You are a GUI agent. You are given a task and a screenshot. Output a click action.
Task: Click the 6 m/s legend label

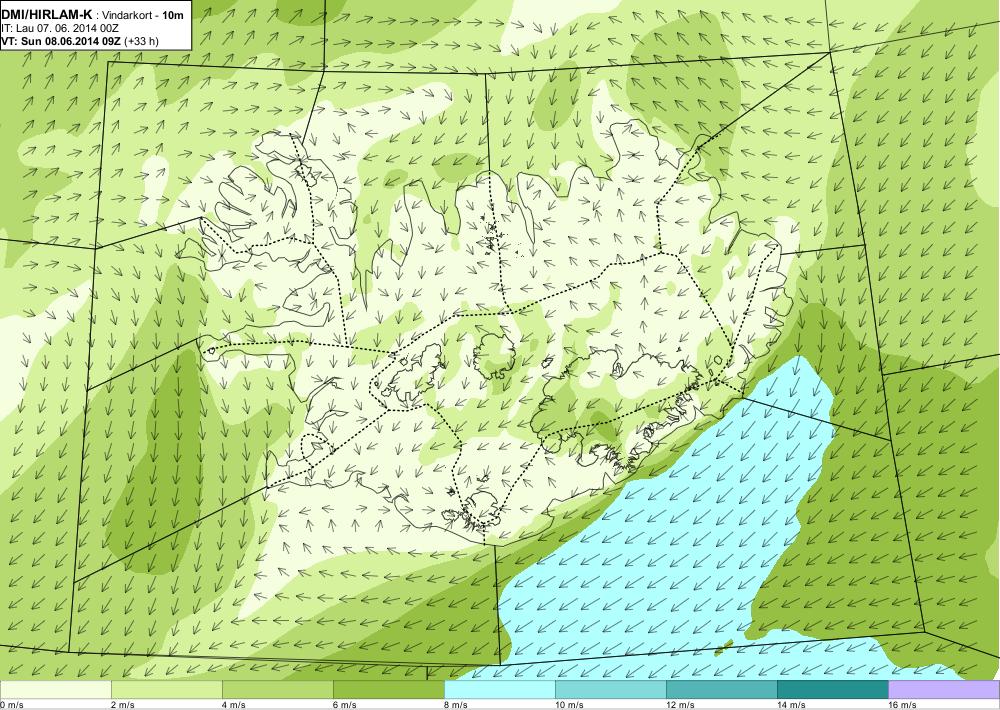(344, 705)
